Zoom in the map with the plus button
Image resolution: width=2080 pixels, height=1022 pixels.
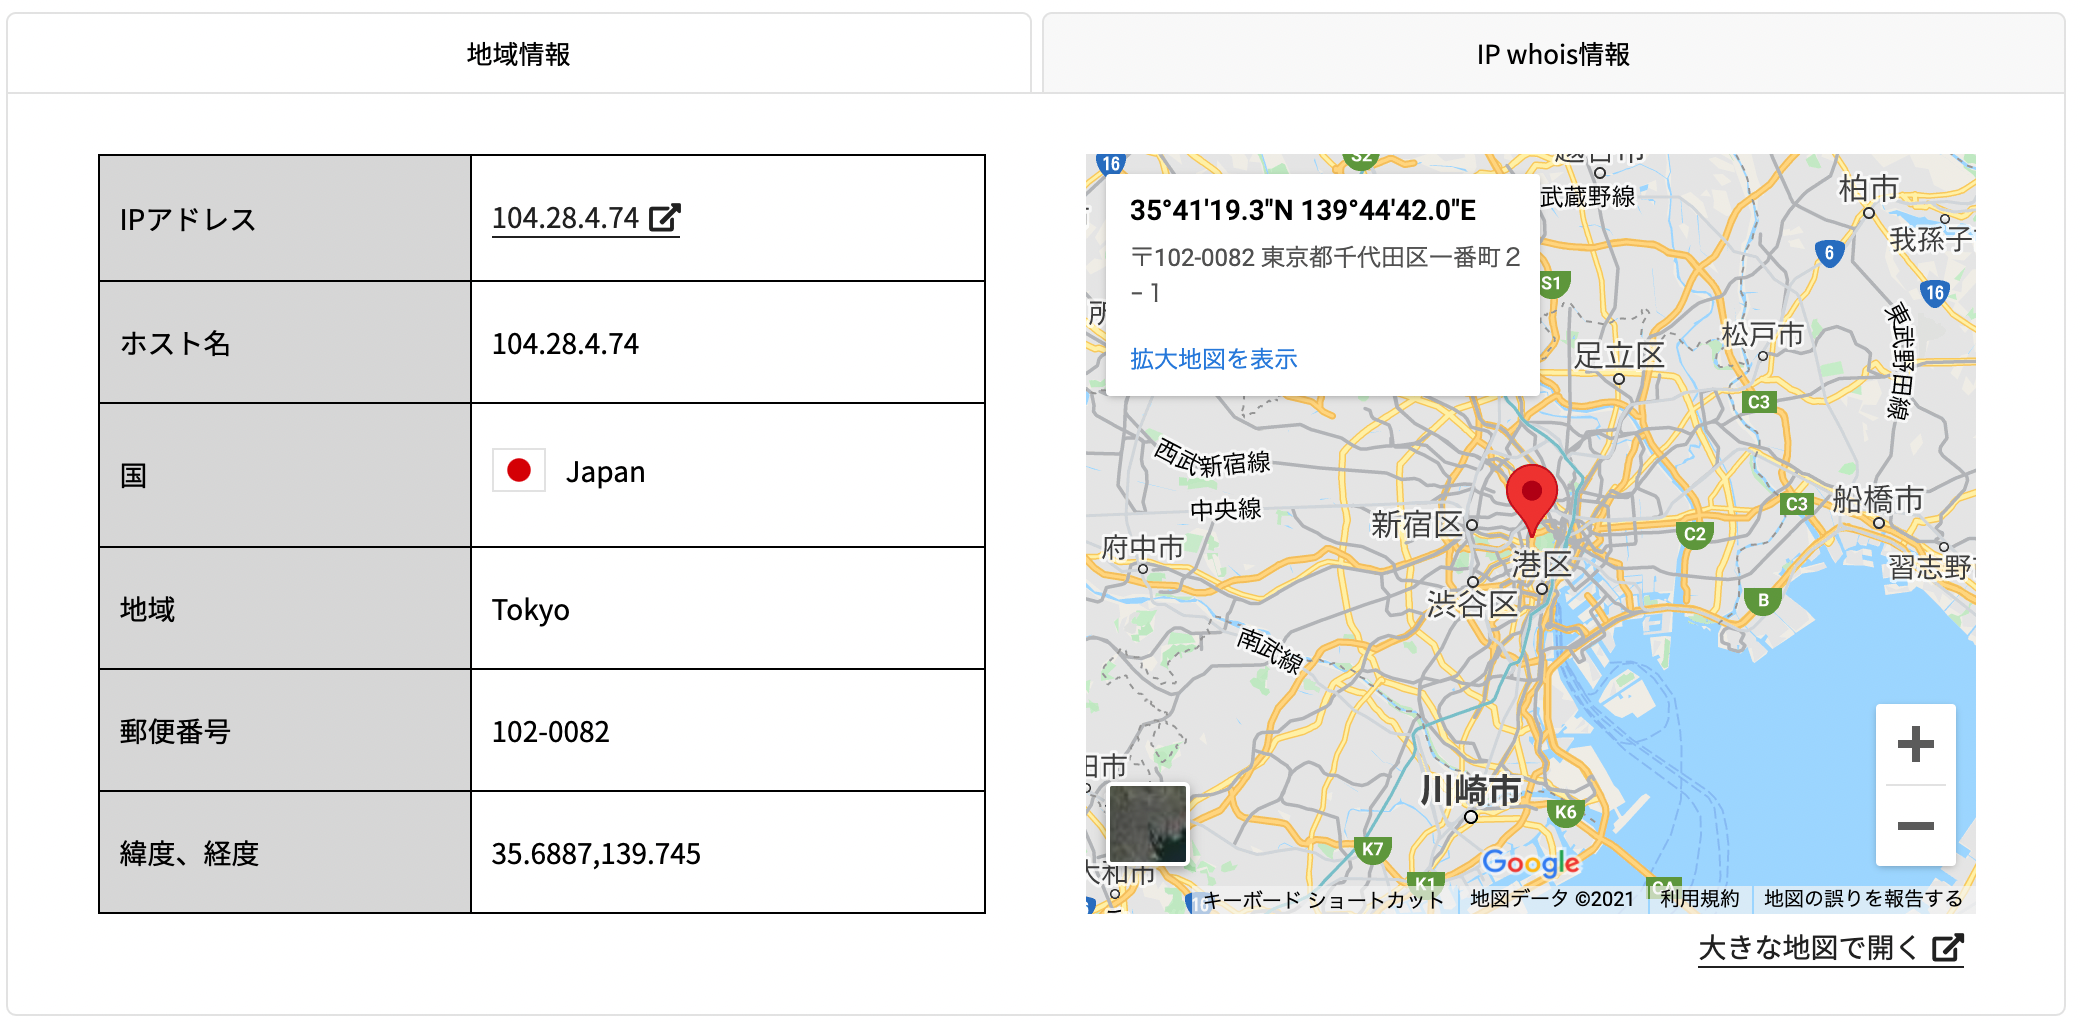click(x=1915, y=744)
